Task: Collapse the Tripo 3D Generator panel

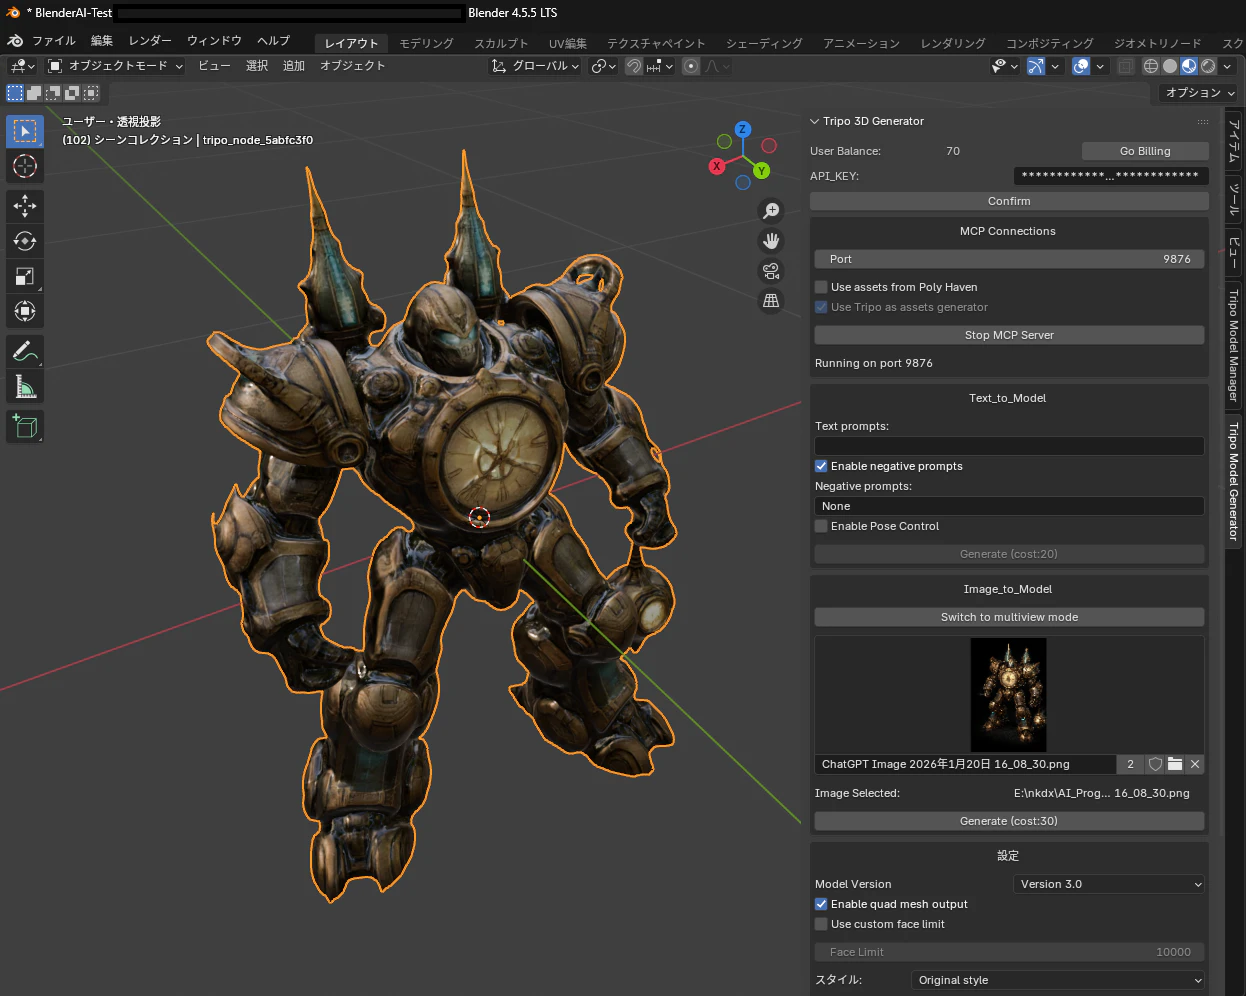Action: point(815,121)
